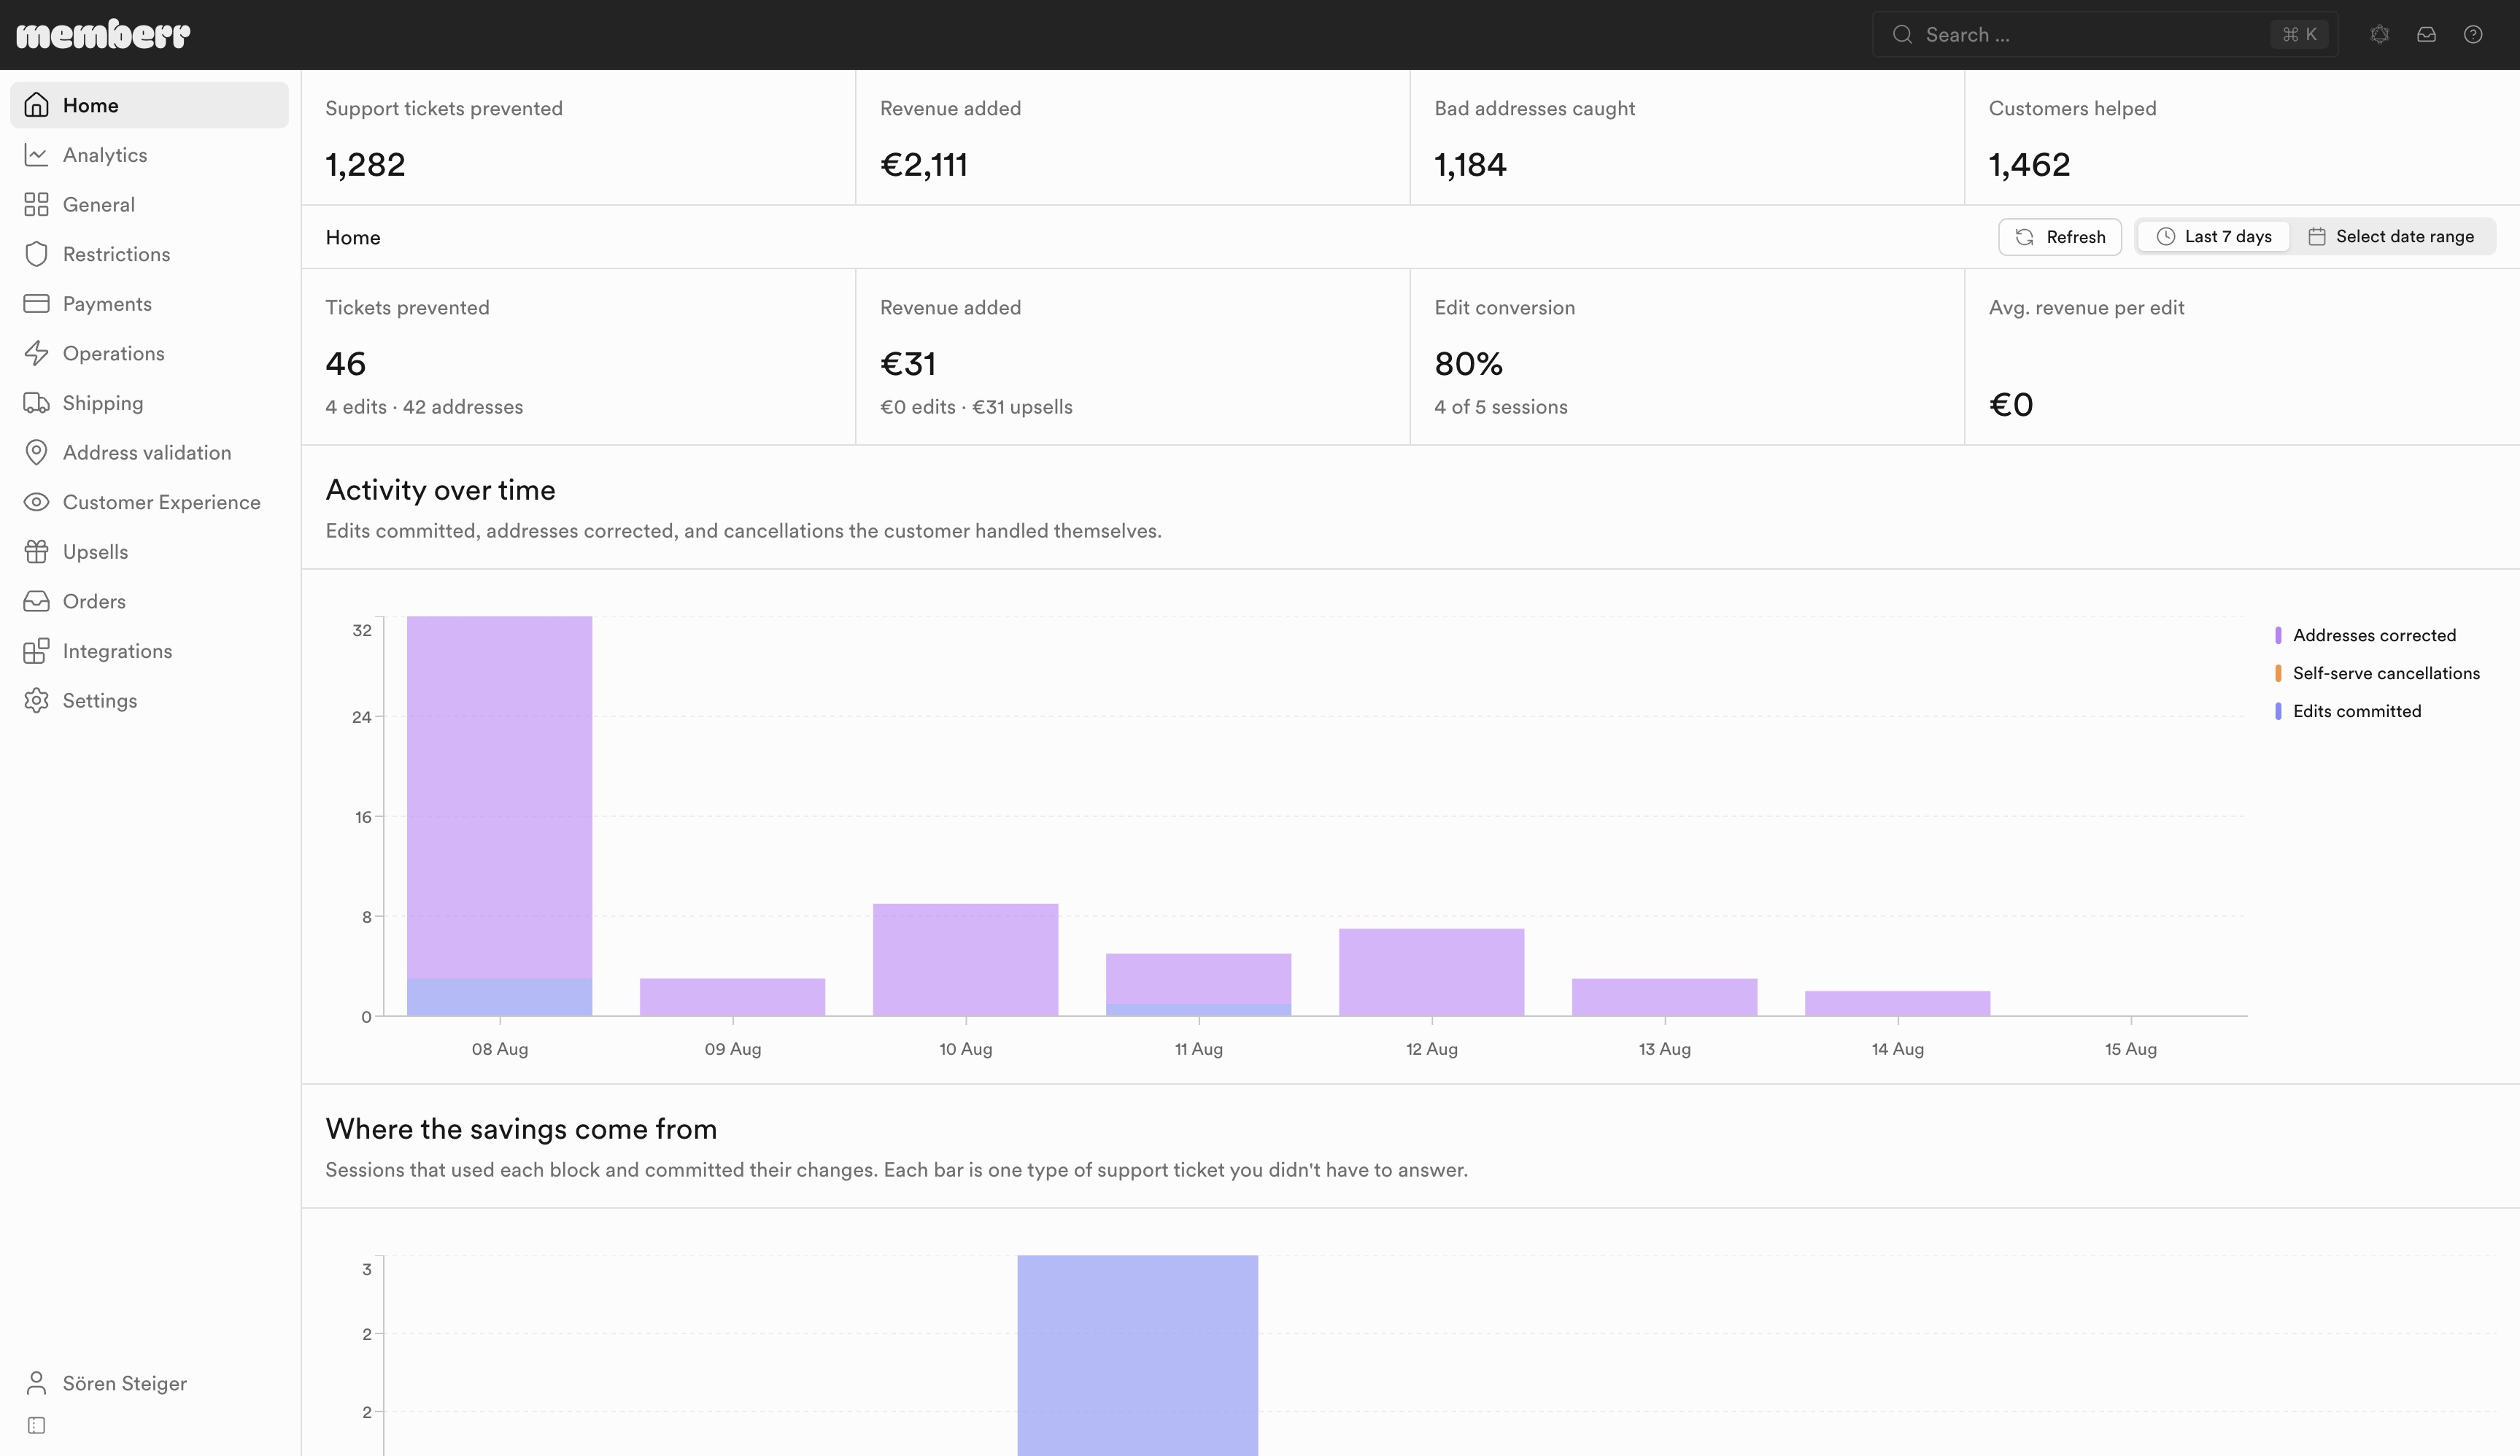
Task: Open the Customer Experience section
Action: tap(149, 502)
